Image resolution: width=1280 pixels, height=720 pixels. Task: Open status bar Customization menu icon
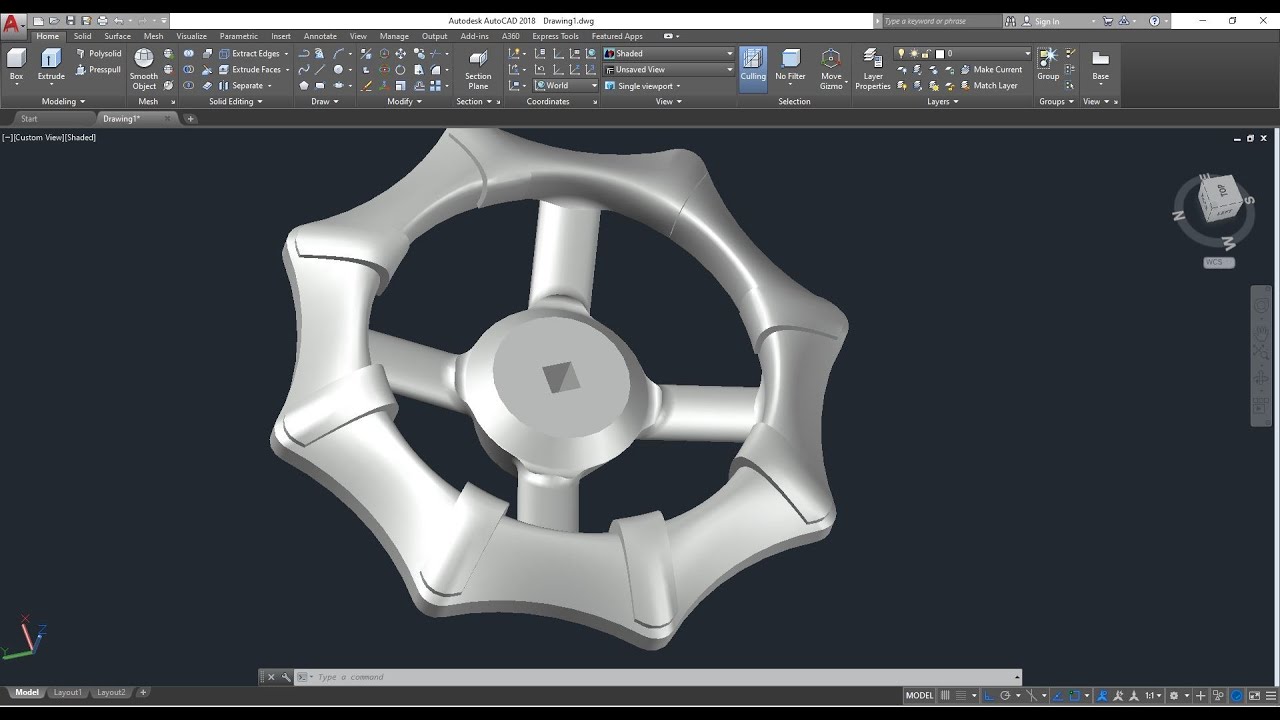point(1271,696)
